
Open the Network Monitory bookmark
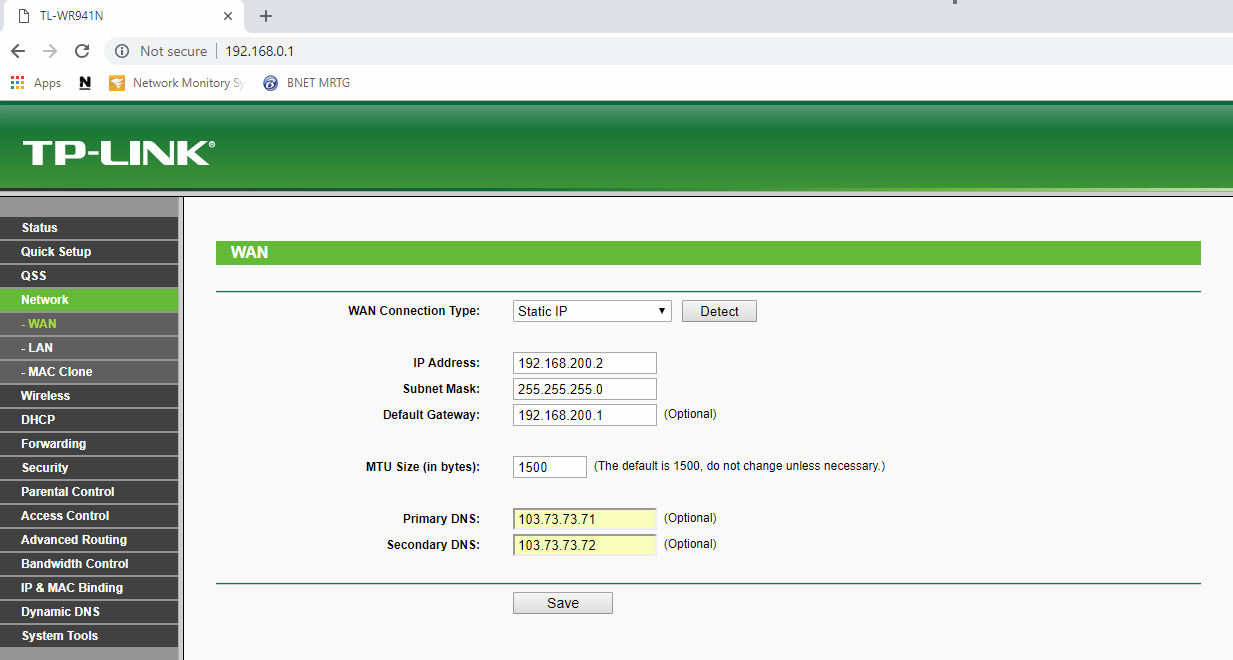(x=176, y=83)
